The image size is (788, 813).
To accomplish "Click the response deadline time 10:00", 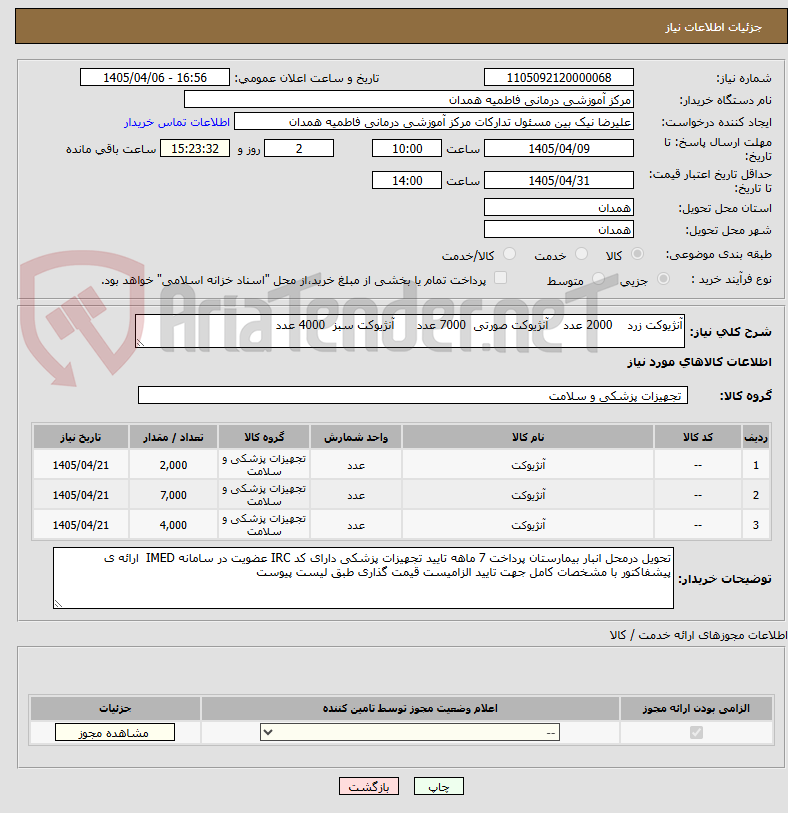I will click(406, 148).
